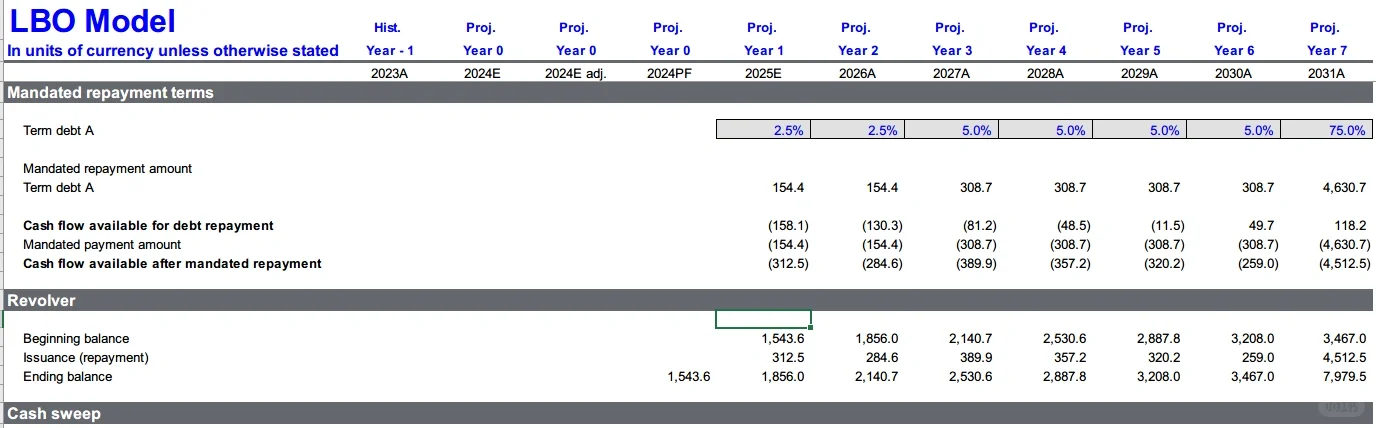Click the 2024PF Revolver ending balance value
Screen dimensions: 1376x428
pos(688,377)
